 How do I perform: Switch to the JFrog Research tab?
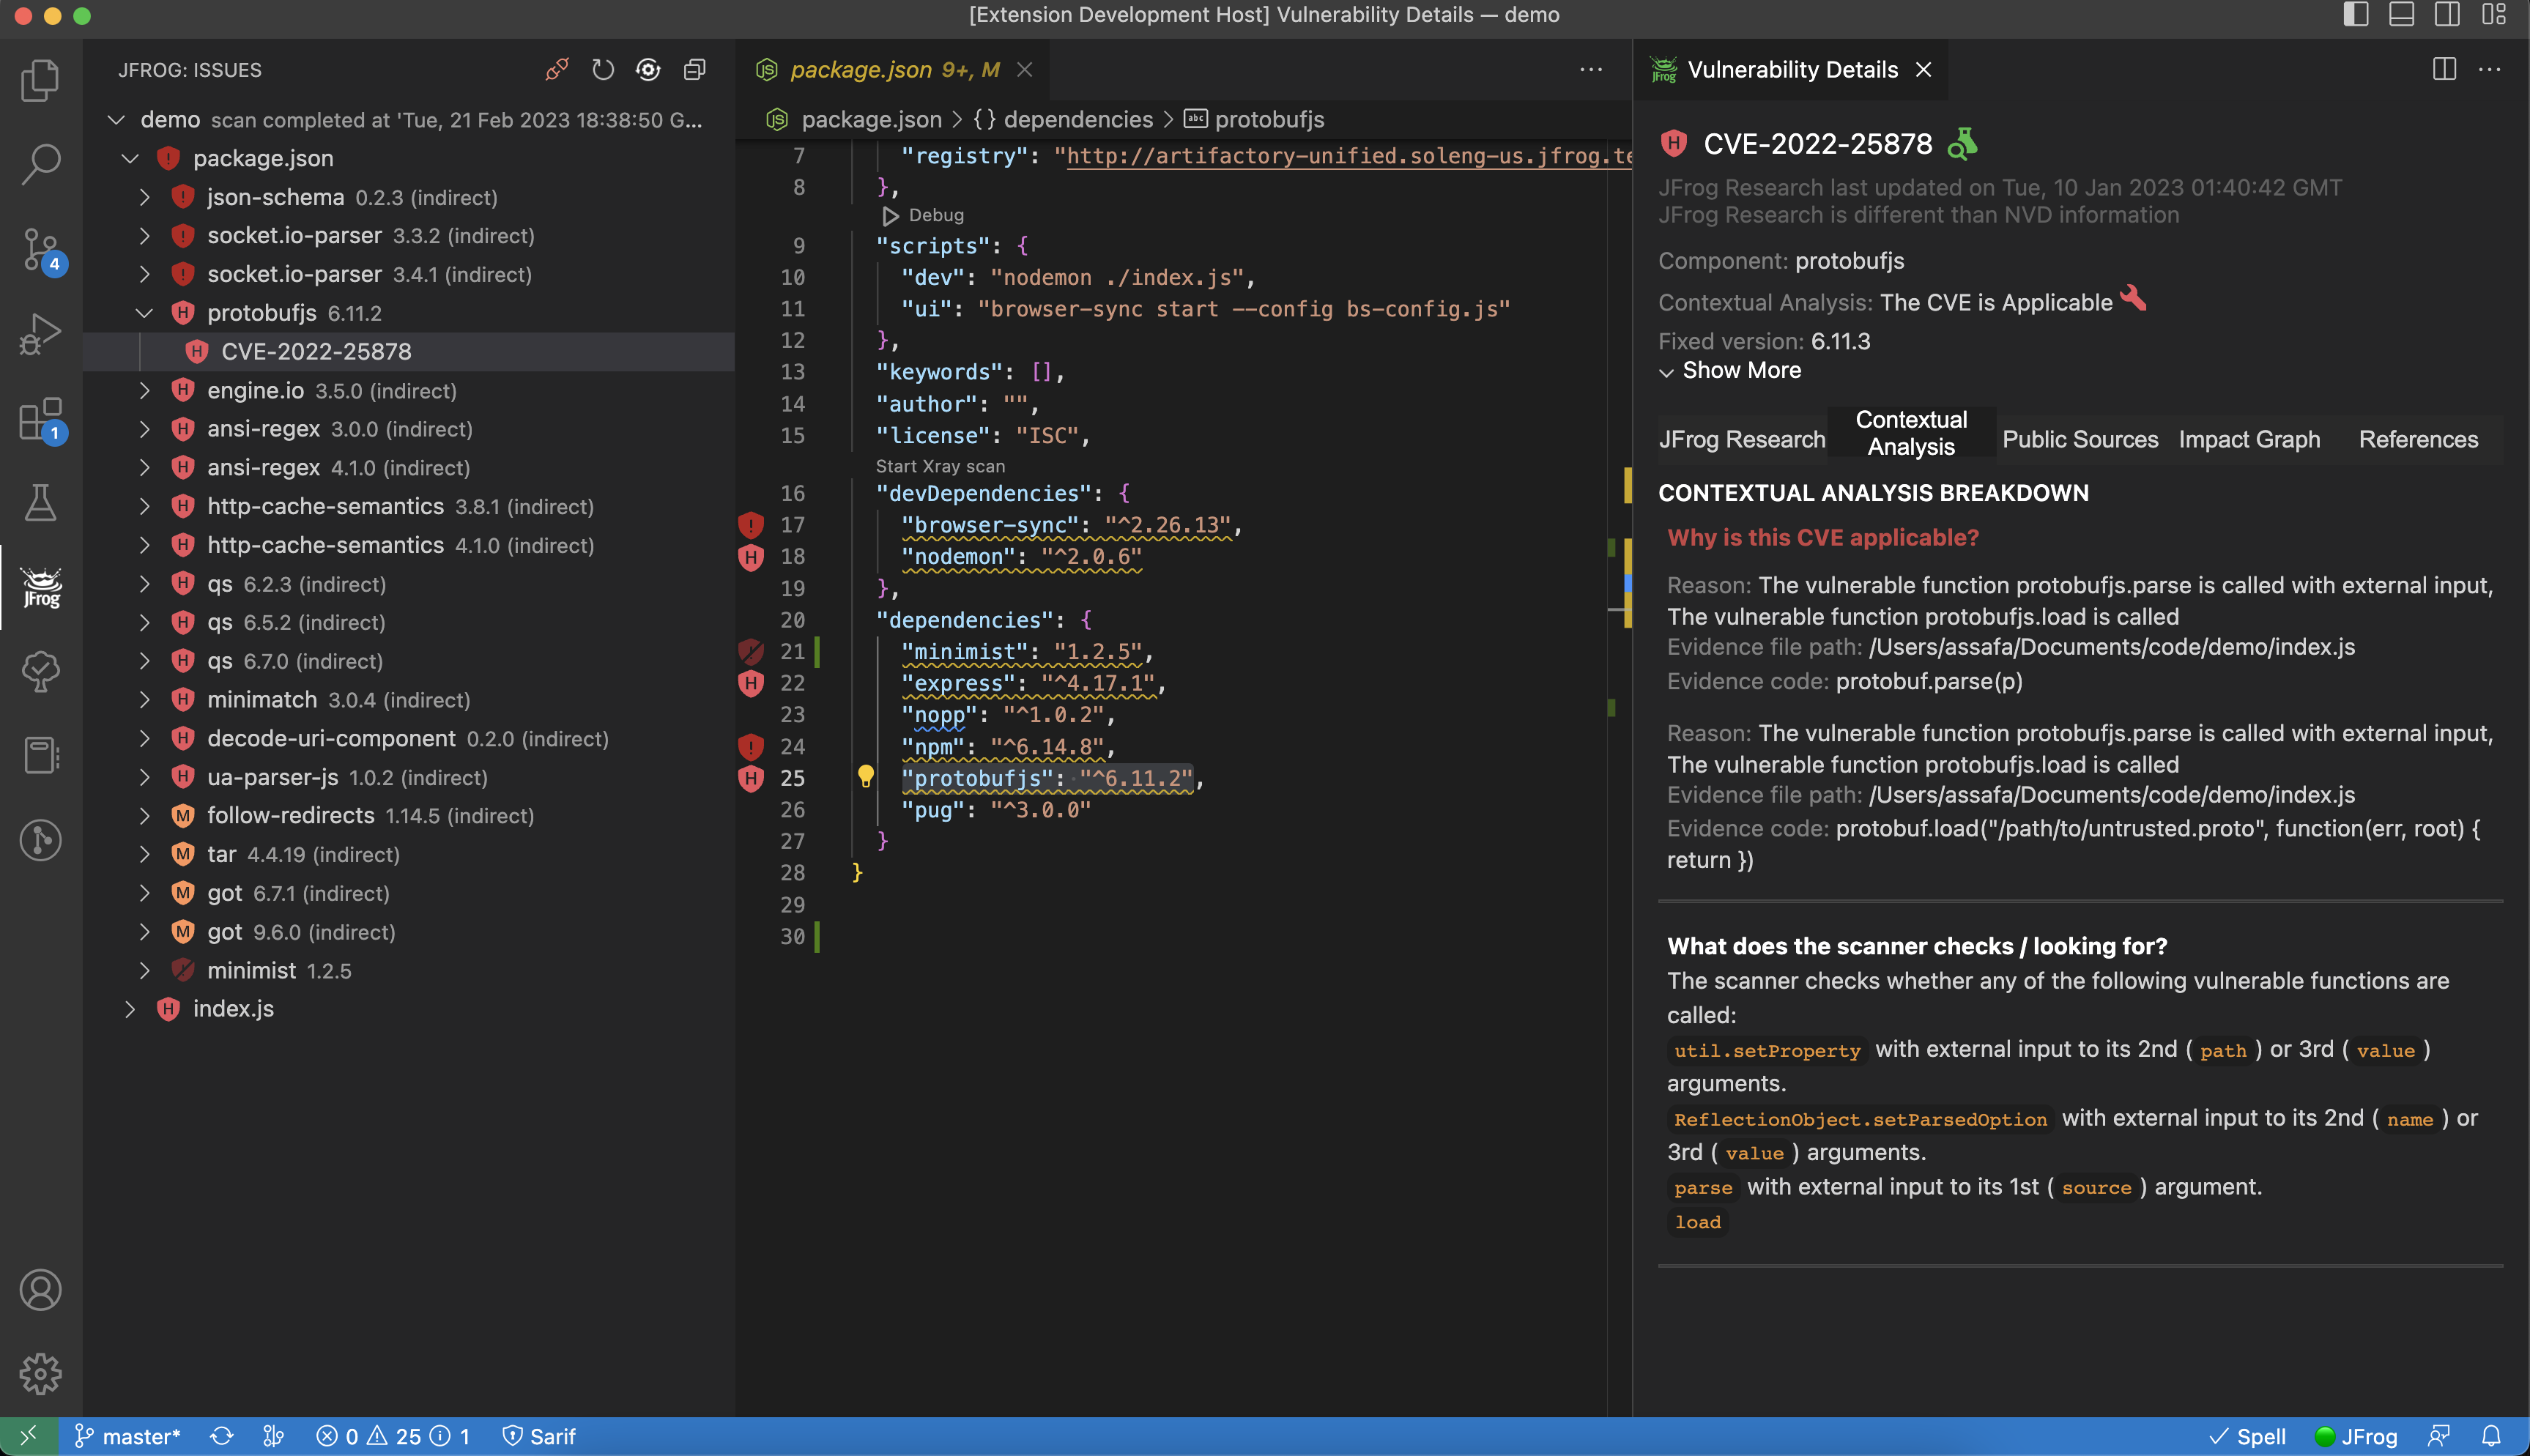click(x=1741, y=439)
